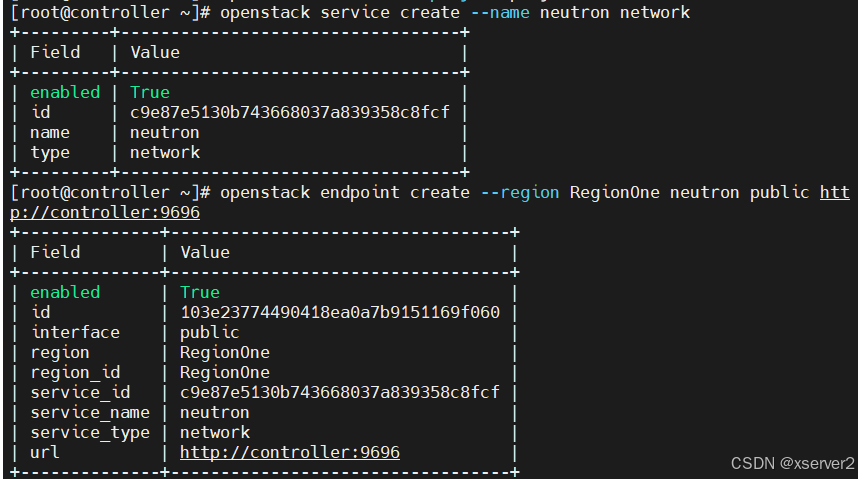Click 'type' field label in service table

[x=50, y=153]
